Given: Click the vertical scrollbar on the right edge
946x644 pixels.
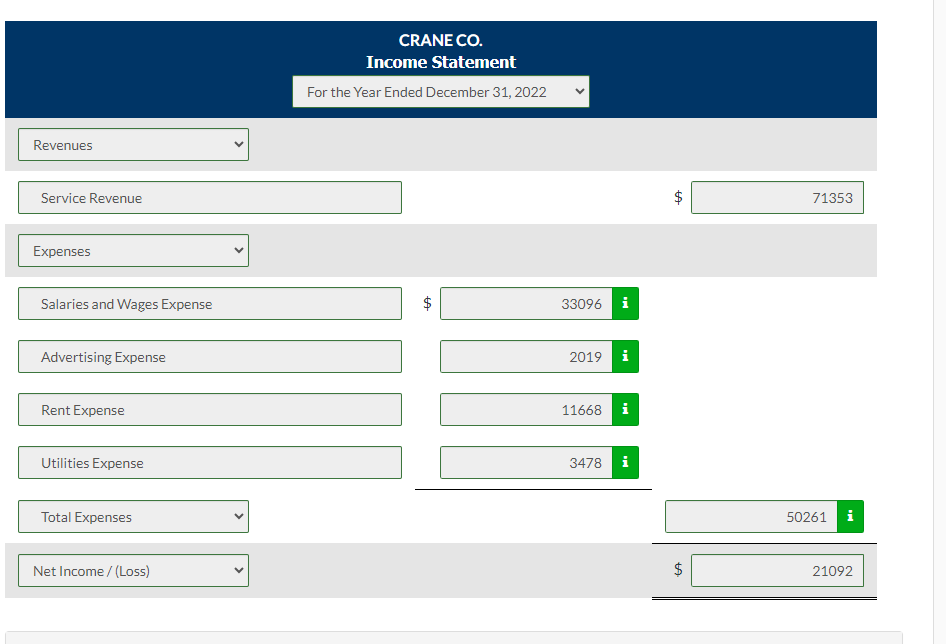Looking at the screenshot, I should click(x=940, y=300).
